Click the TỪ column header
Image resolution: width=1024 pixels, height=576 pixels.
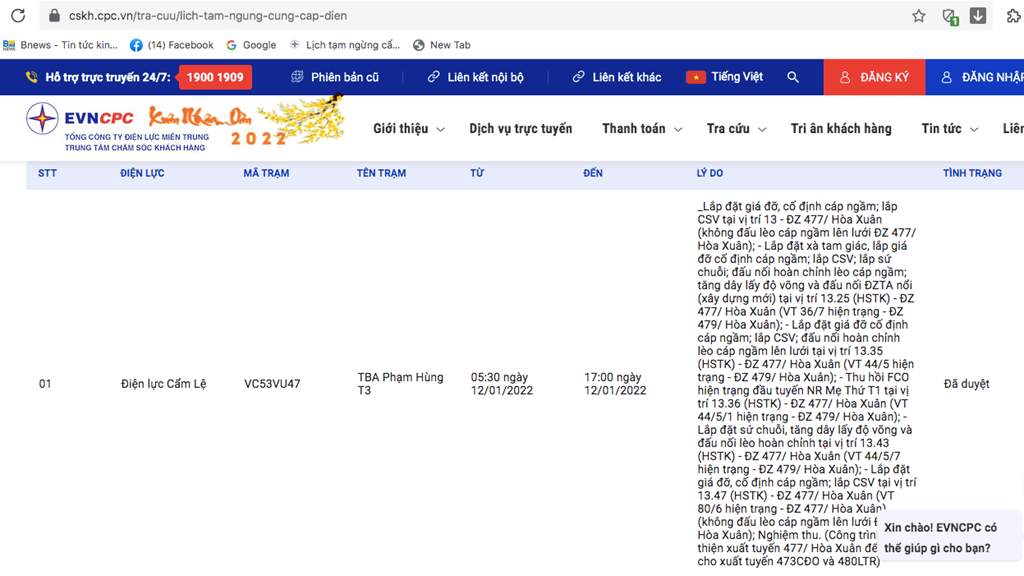477,173
